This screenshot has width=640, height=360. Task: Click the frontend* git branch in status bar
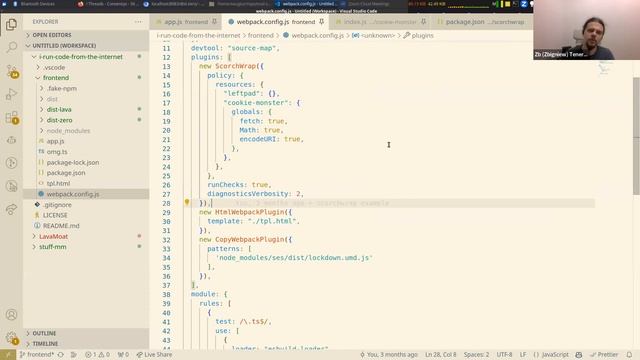click(x=37, y=355)
